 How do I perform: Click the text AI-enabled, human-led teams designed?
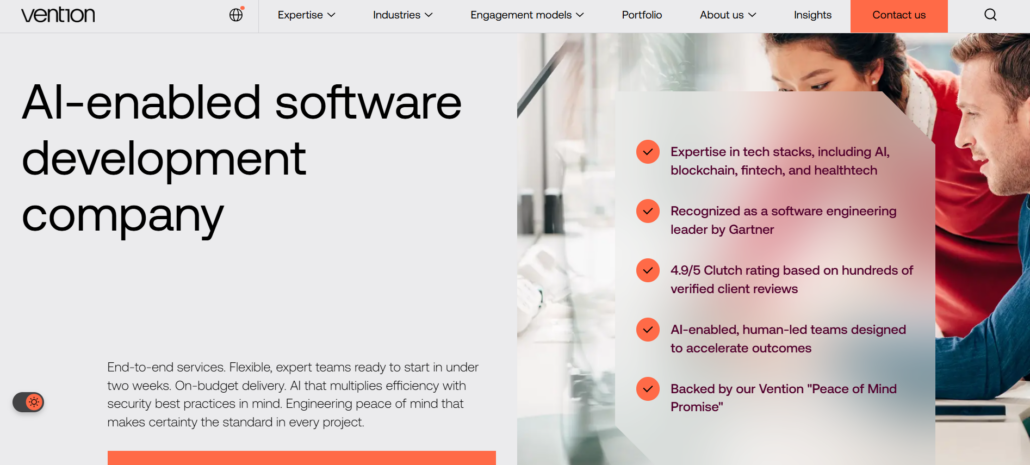coord(788,338)
